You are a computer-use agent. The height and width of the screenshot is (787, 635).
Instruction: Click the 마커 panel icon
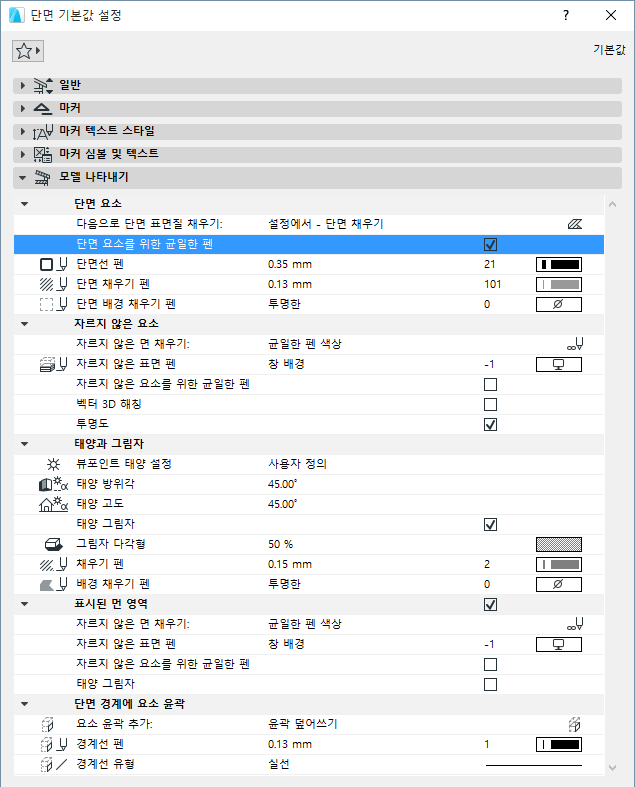[x=43, y=108]
